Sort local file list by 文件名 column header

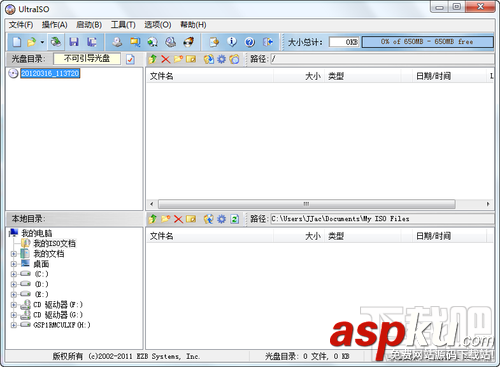[210, 236]
